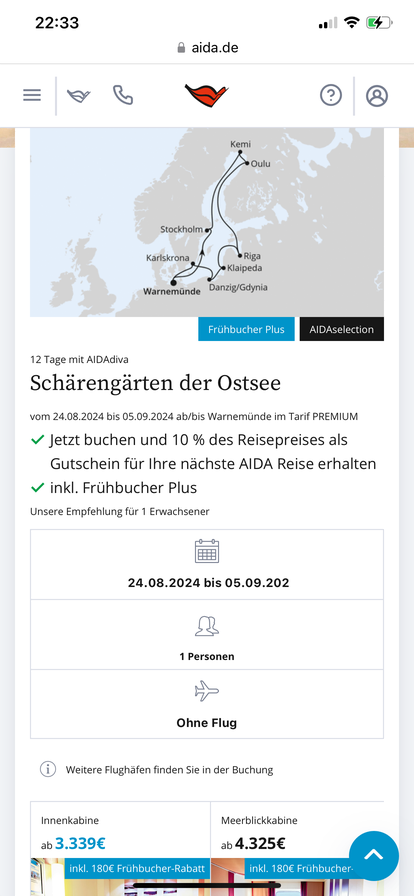Tap the Innenkabine cabin photo thumbnail
The width and height of the screenshot is (414, 896).
pyautogui.click(x=120, y=877)
